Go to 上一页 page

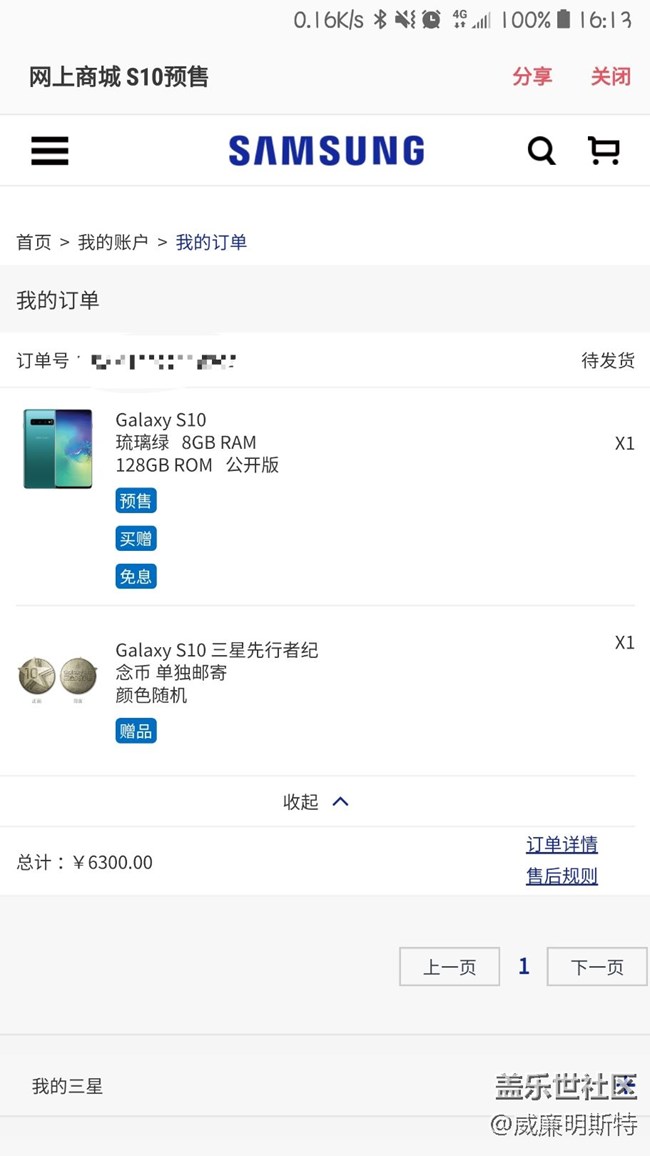coord(449,966)
